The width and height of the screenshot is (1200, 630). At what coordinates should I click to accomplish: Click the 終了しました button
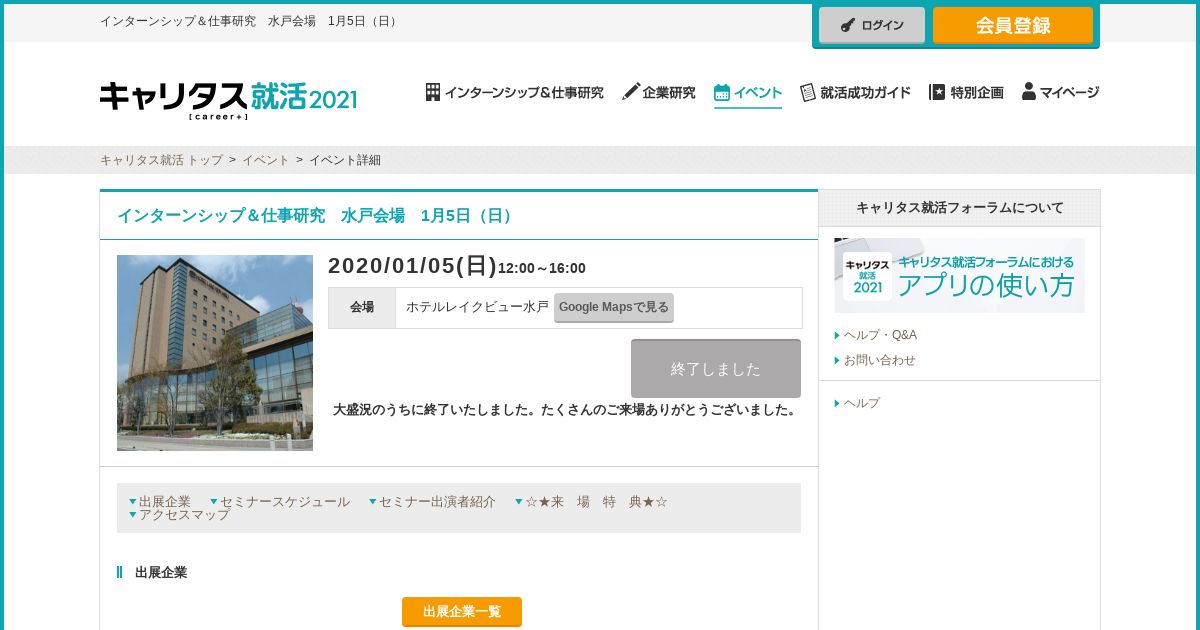click(x=716, y=368)
